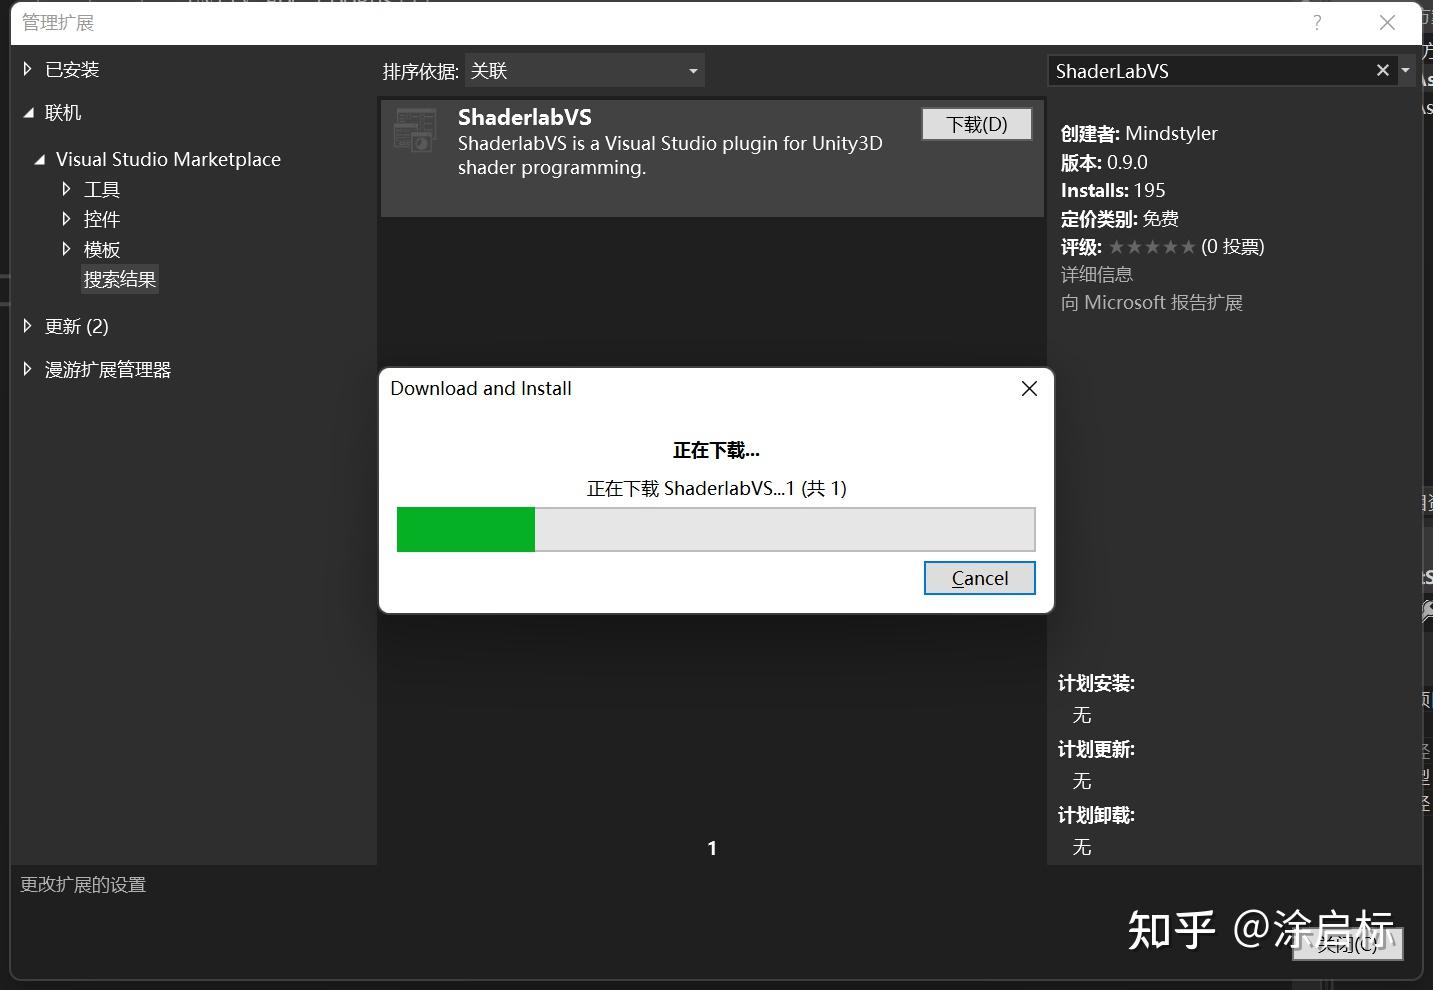
Task: Open the search options dropdown arrow
Action: [x=1405, y=71]
